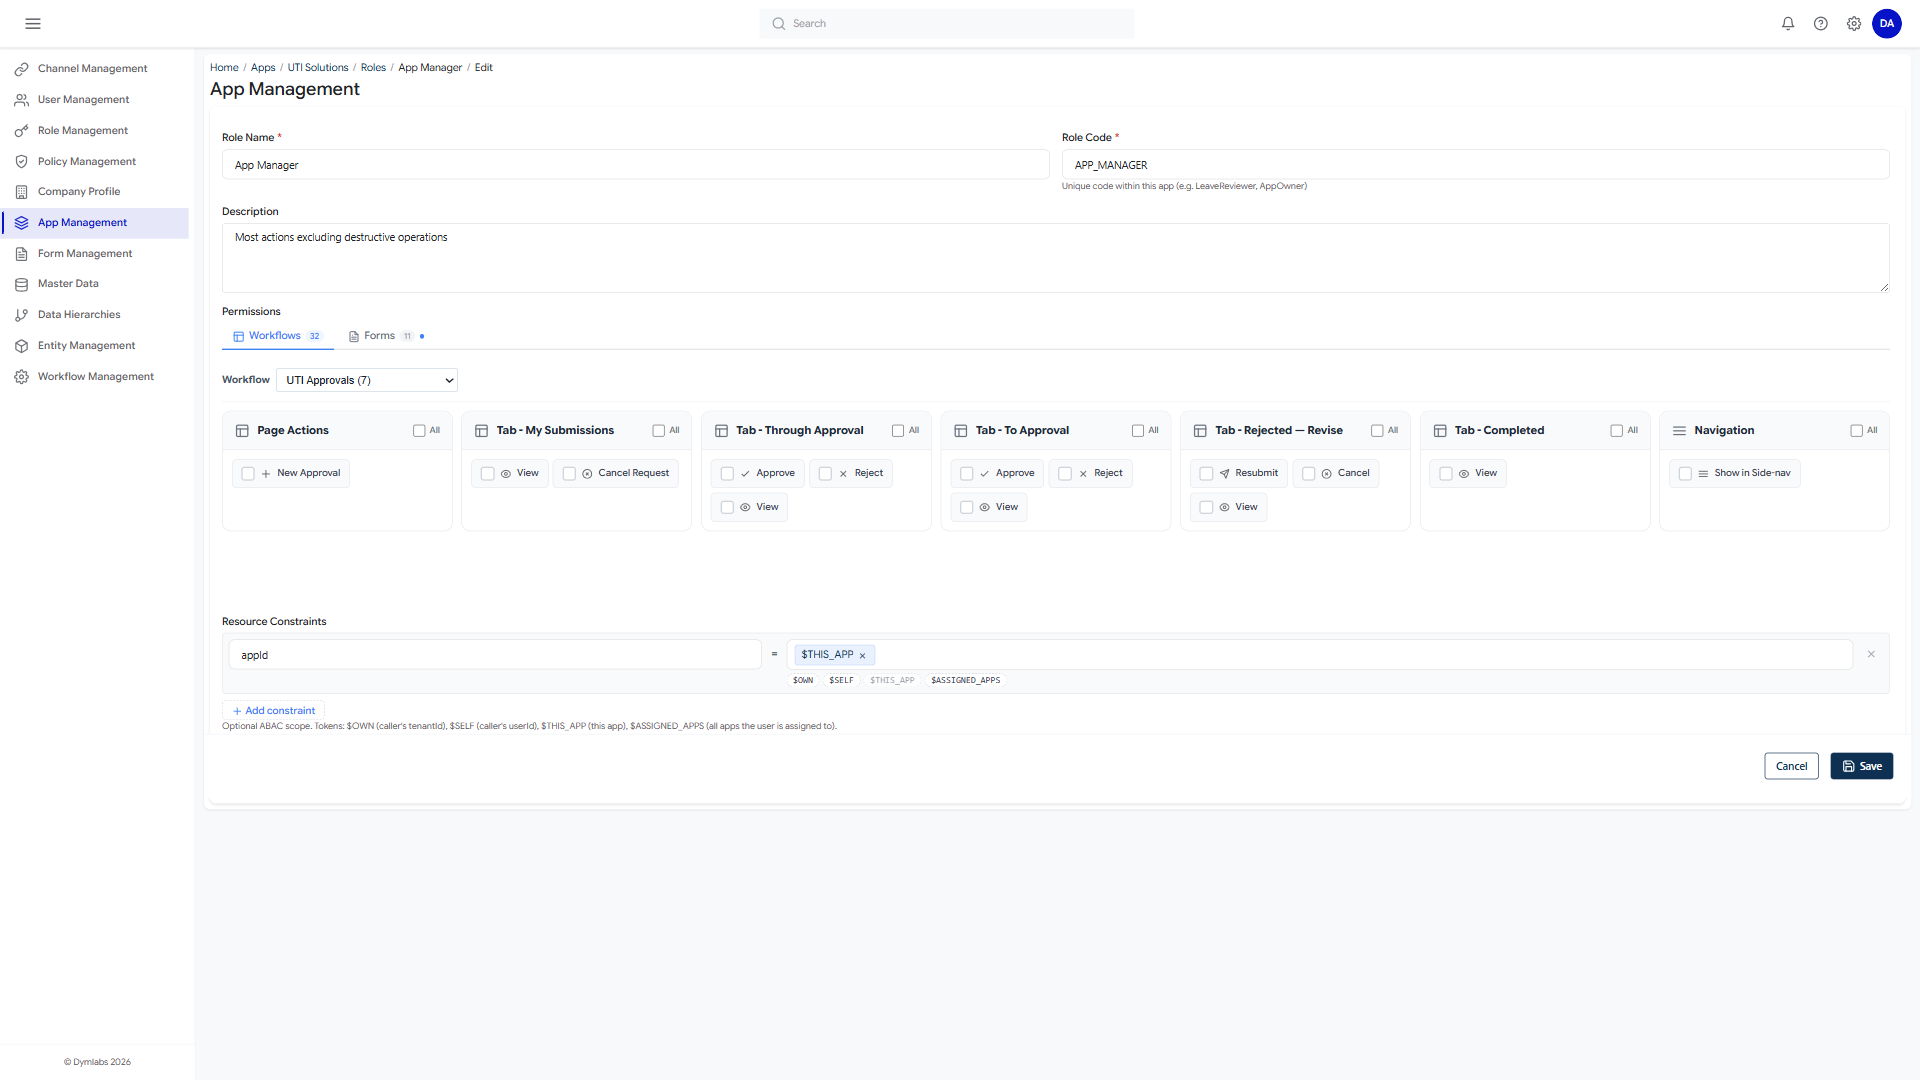Enable Show in Side-nav checkbox
1920x1080 pixels.
tap(1685, 474)
